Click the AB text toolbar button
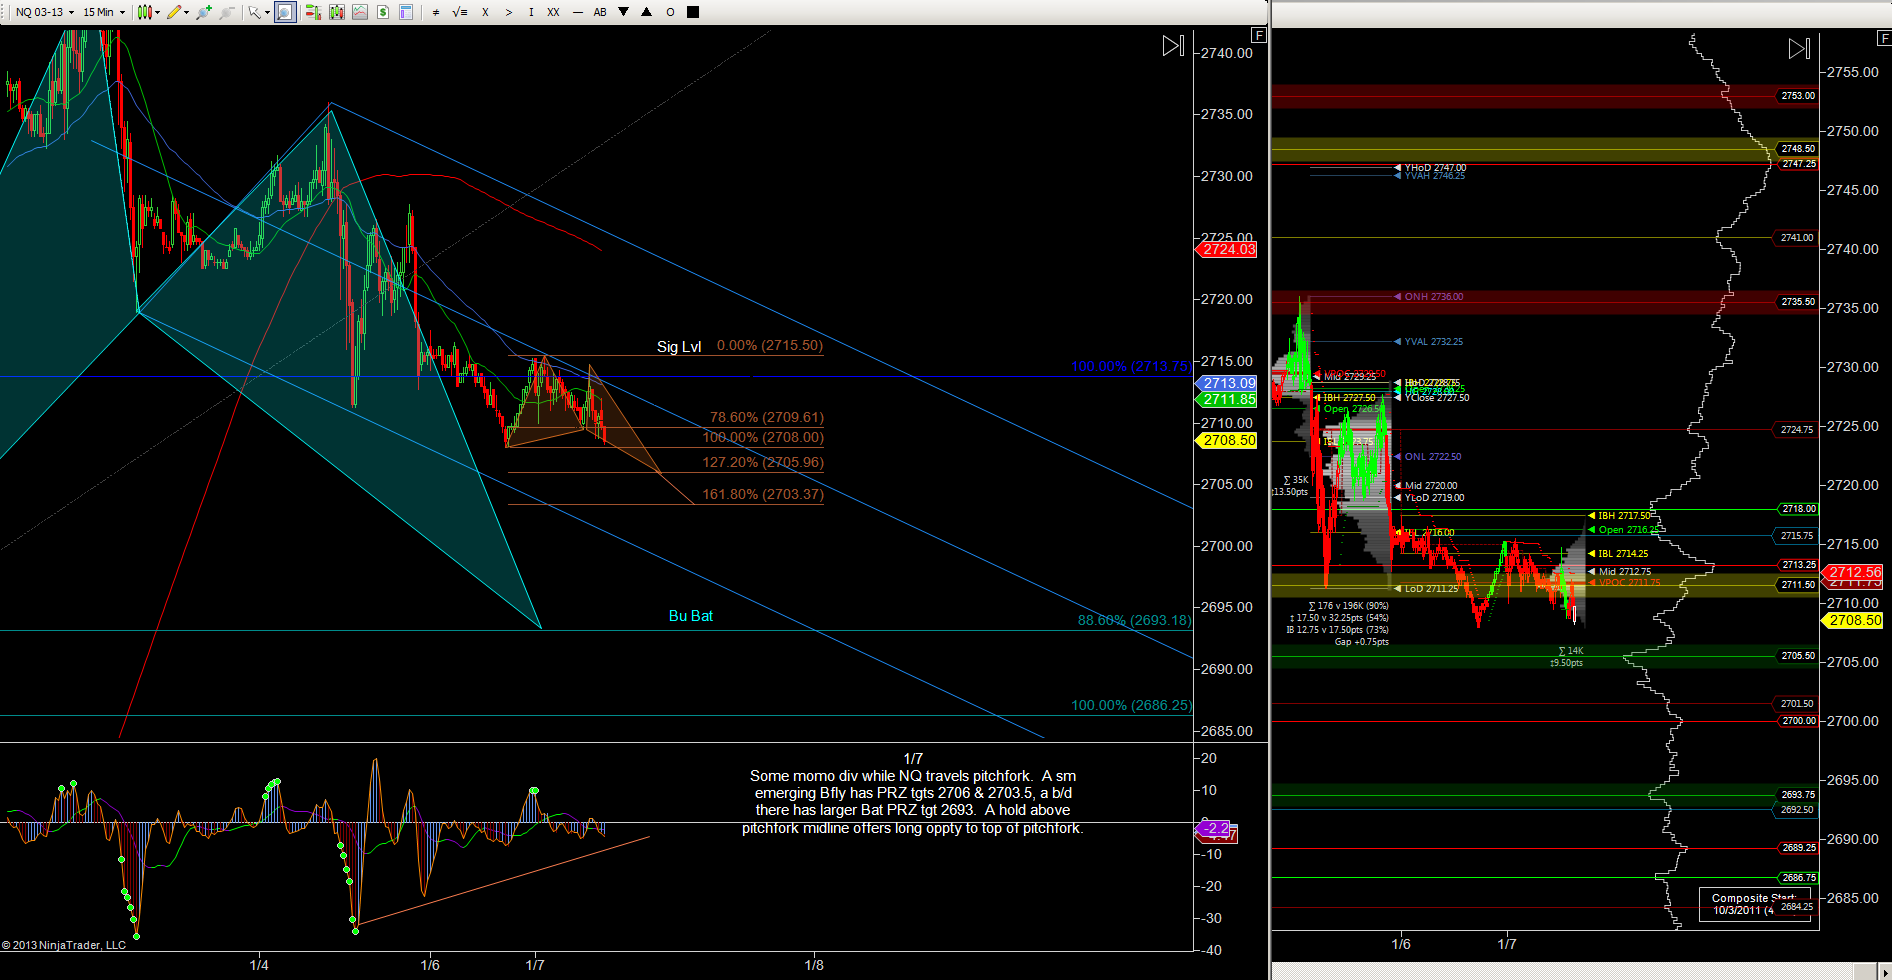 pos(600,12)
